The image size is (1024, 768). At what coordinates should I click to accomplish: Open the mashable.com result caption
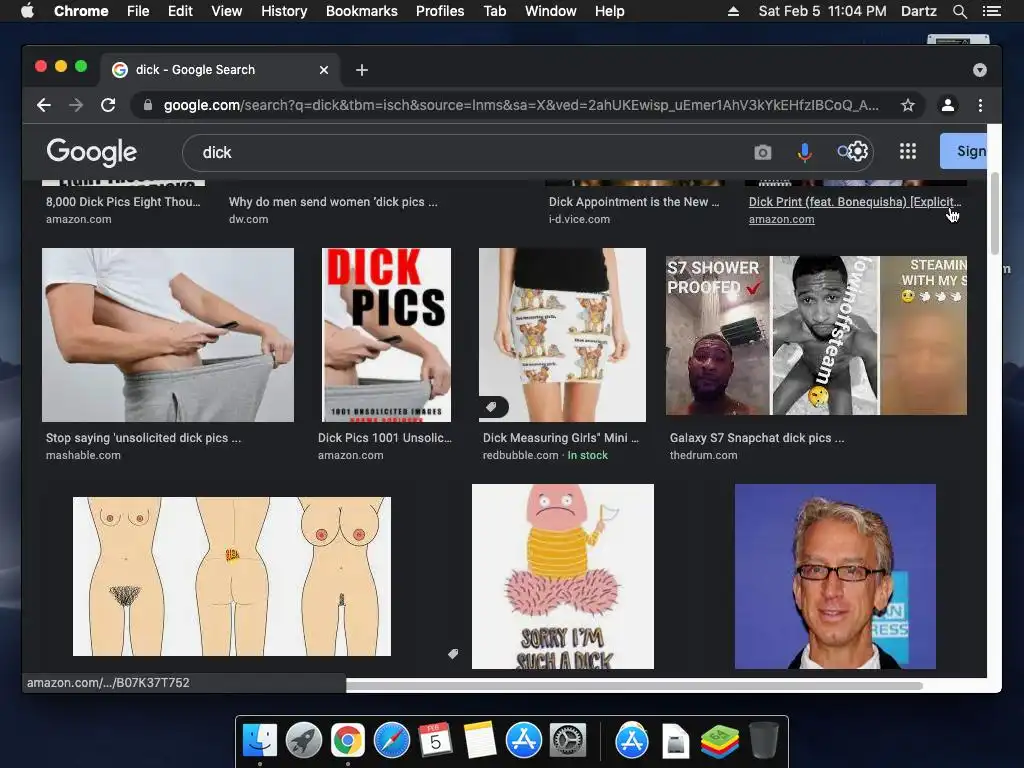pos(83,455)
